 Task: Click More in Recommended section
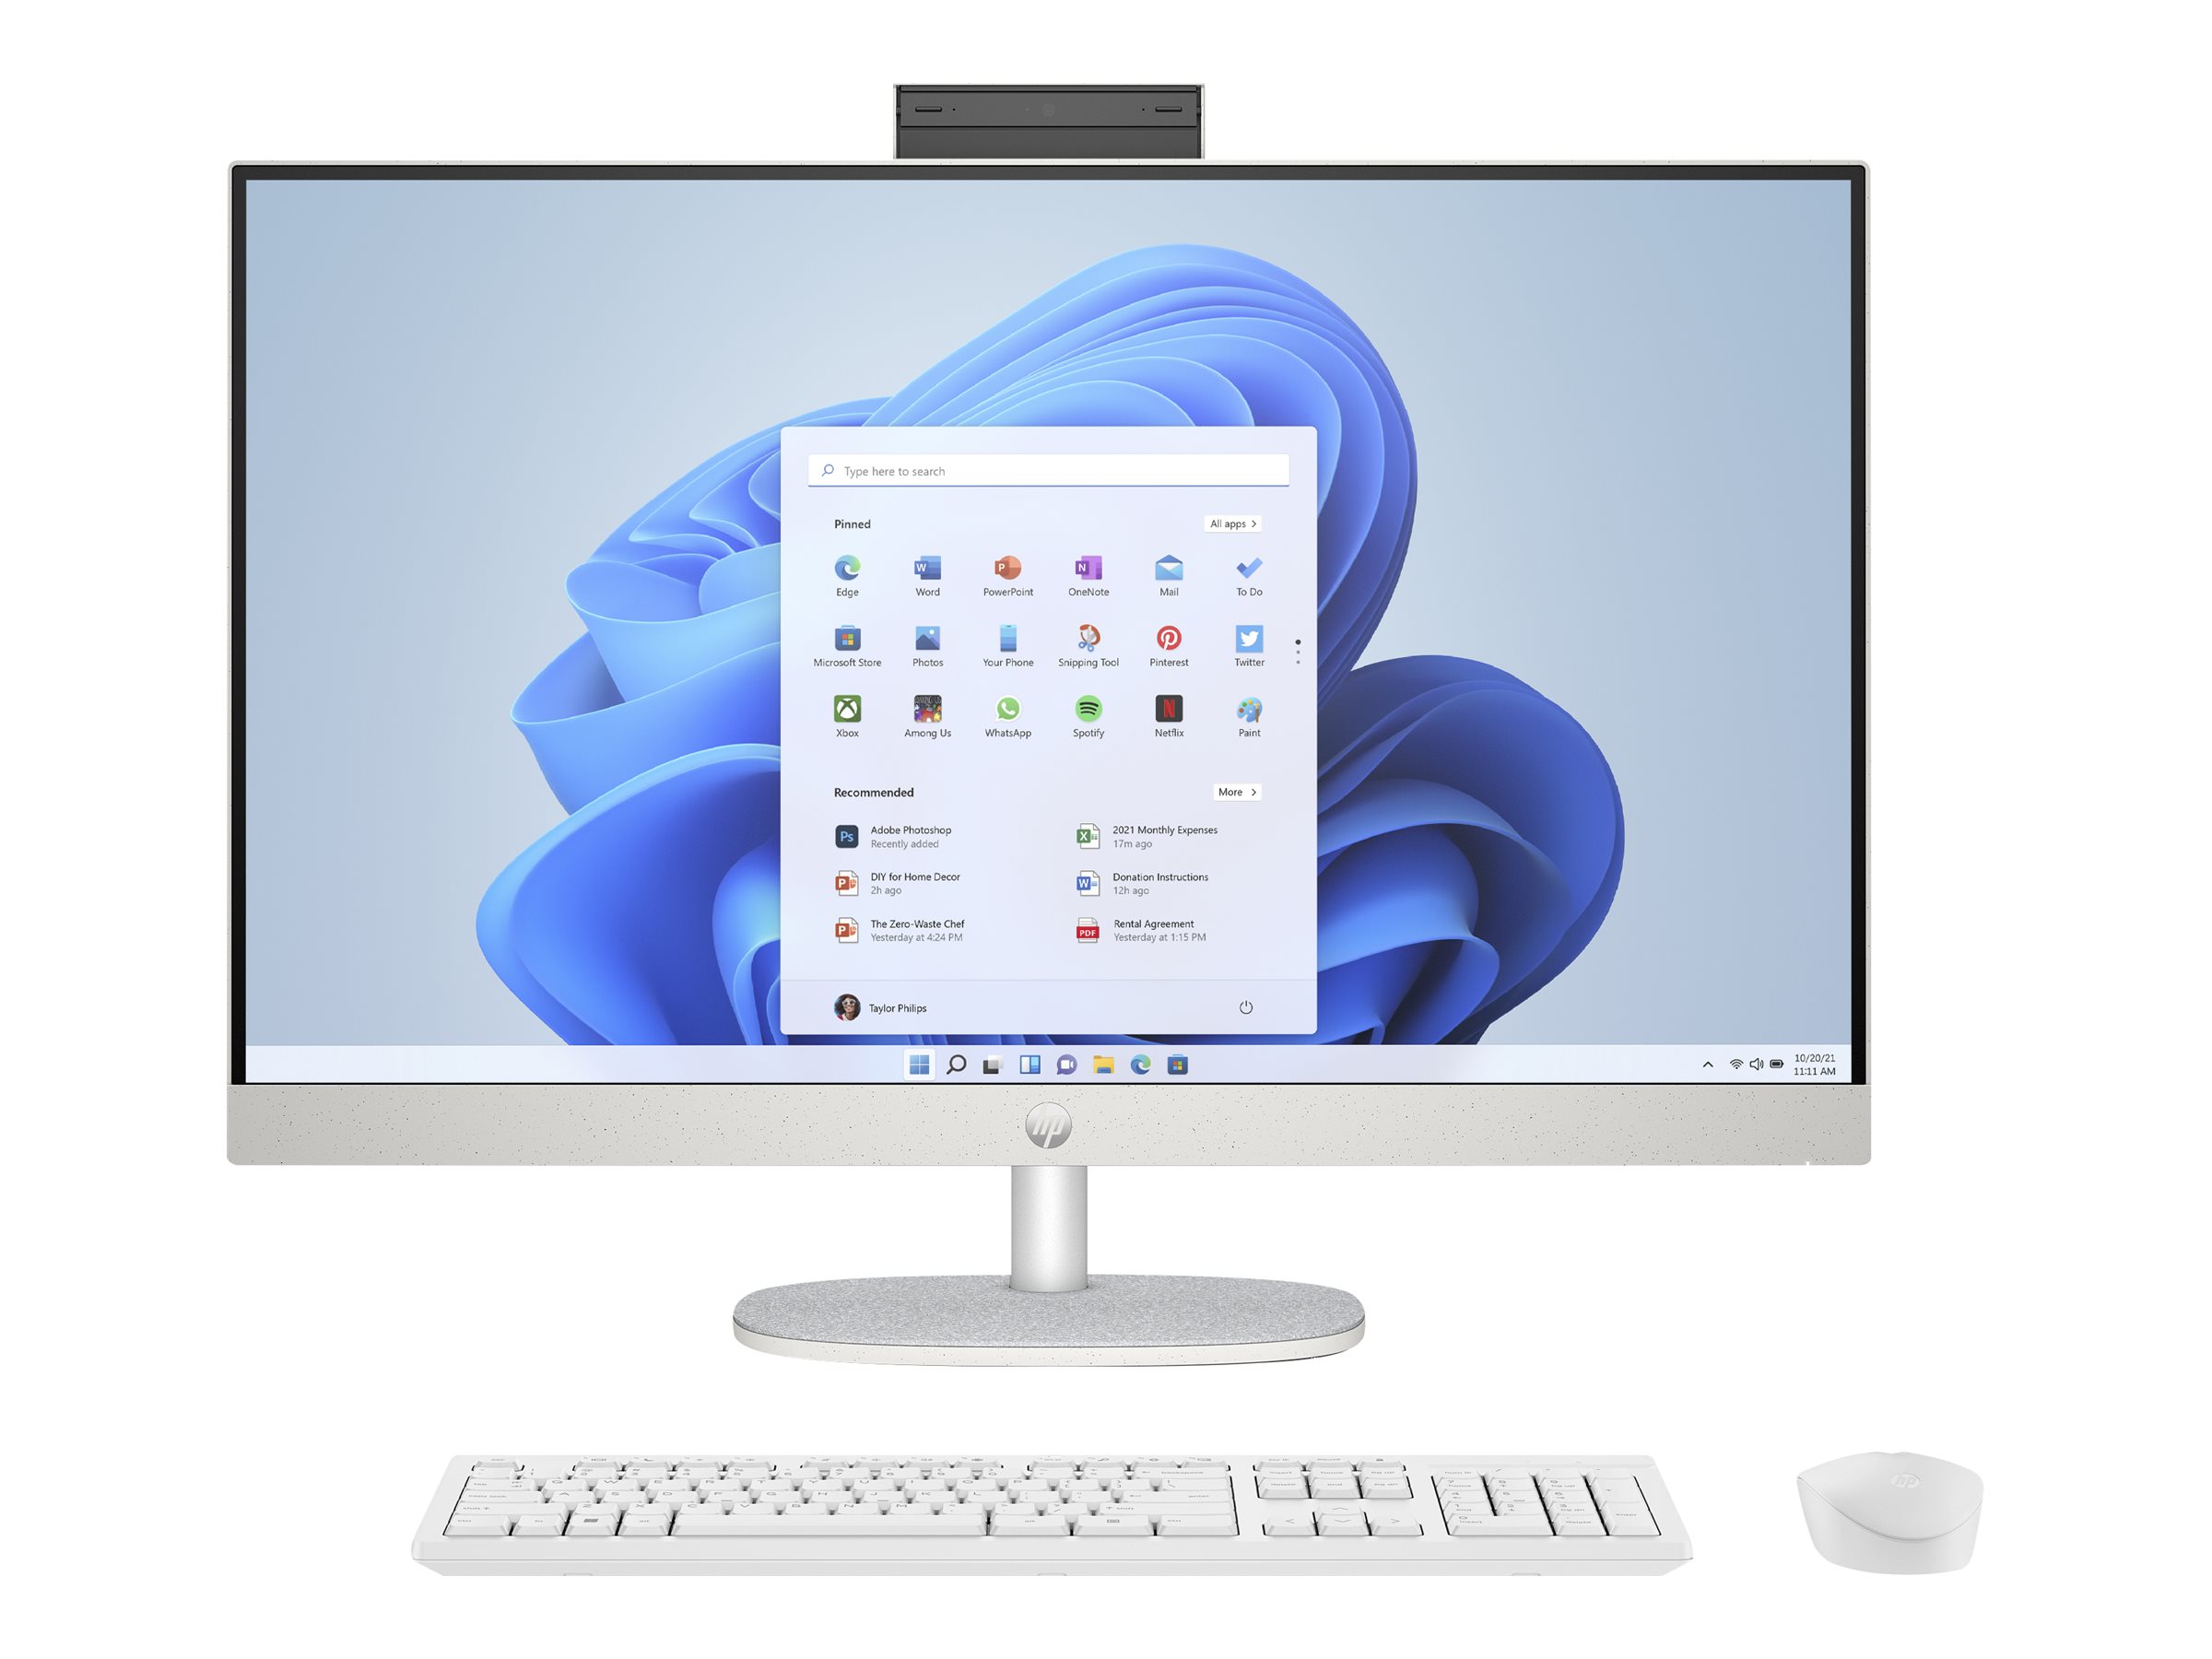(1239, 791)
